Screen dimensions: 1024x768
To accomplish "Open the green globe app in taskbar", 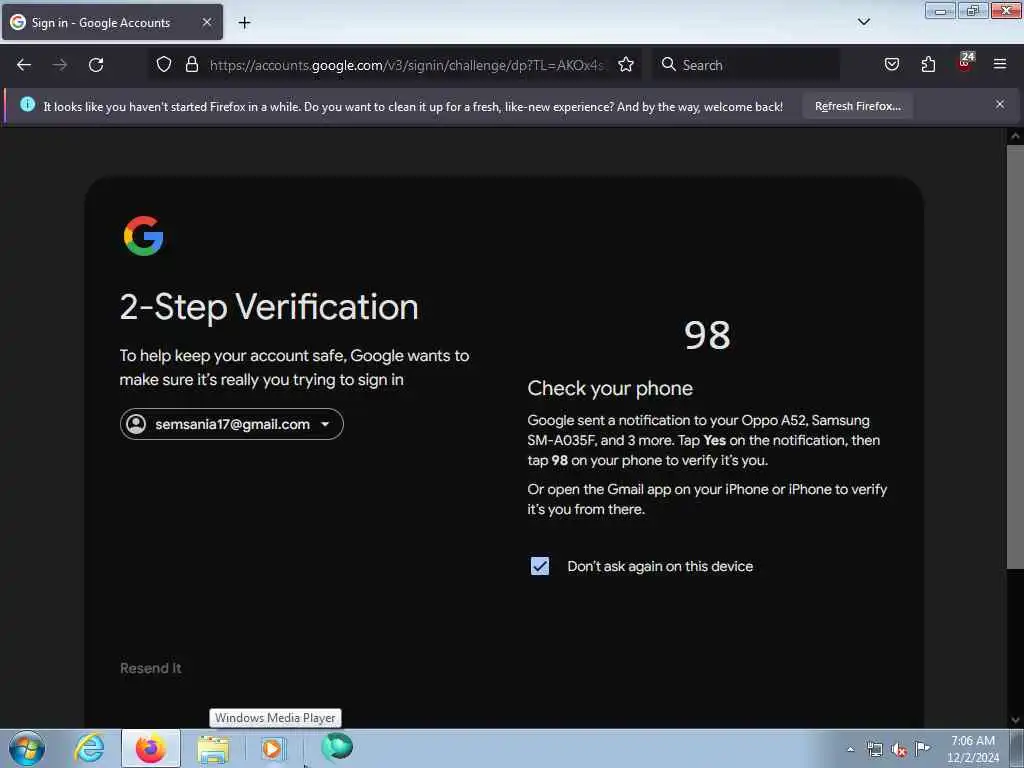I will pos(336,746).
